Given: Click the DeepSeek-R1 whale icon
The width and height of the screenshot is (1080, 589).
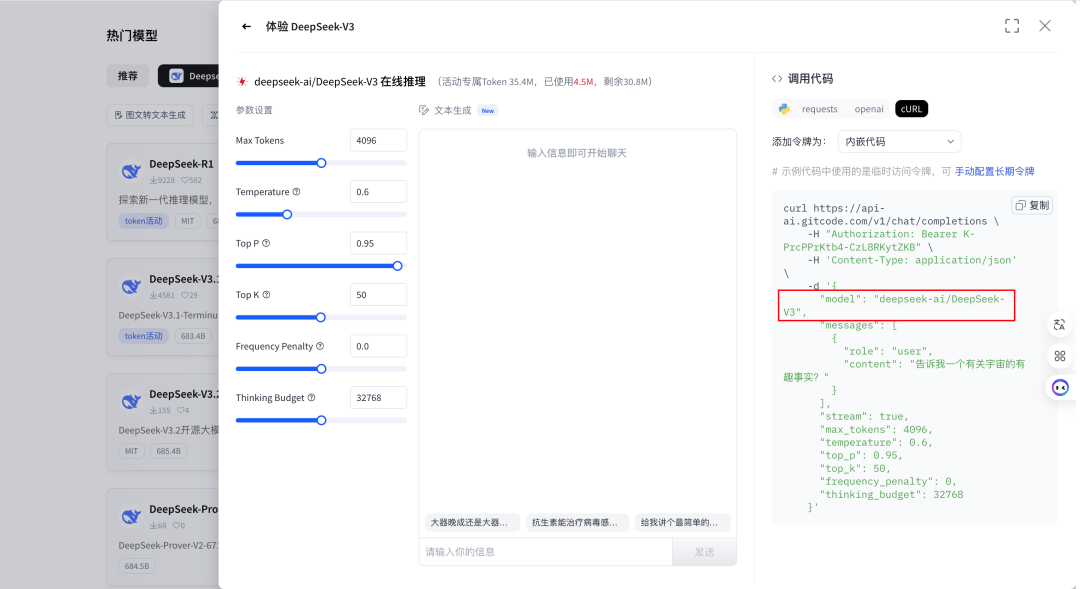Looking at the screenshot, I should click(131, 170).
